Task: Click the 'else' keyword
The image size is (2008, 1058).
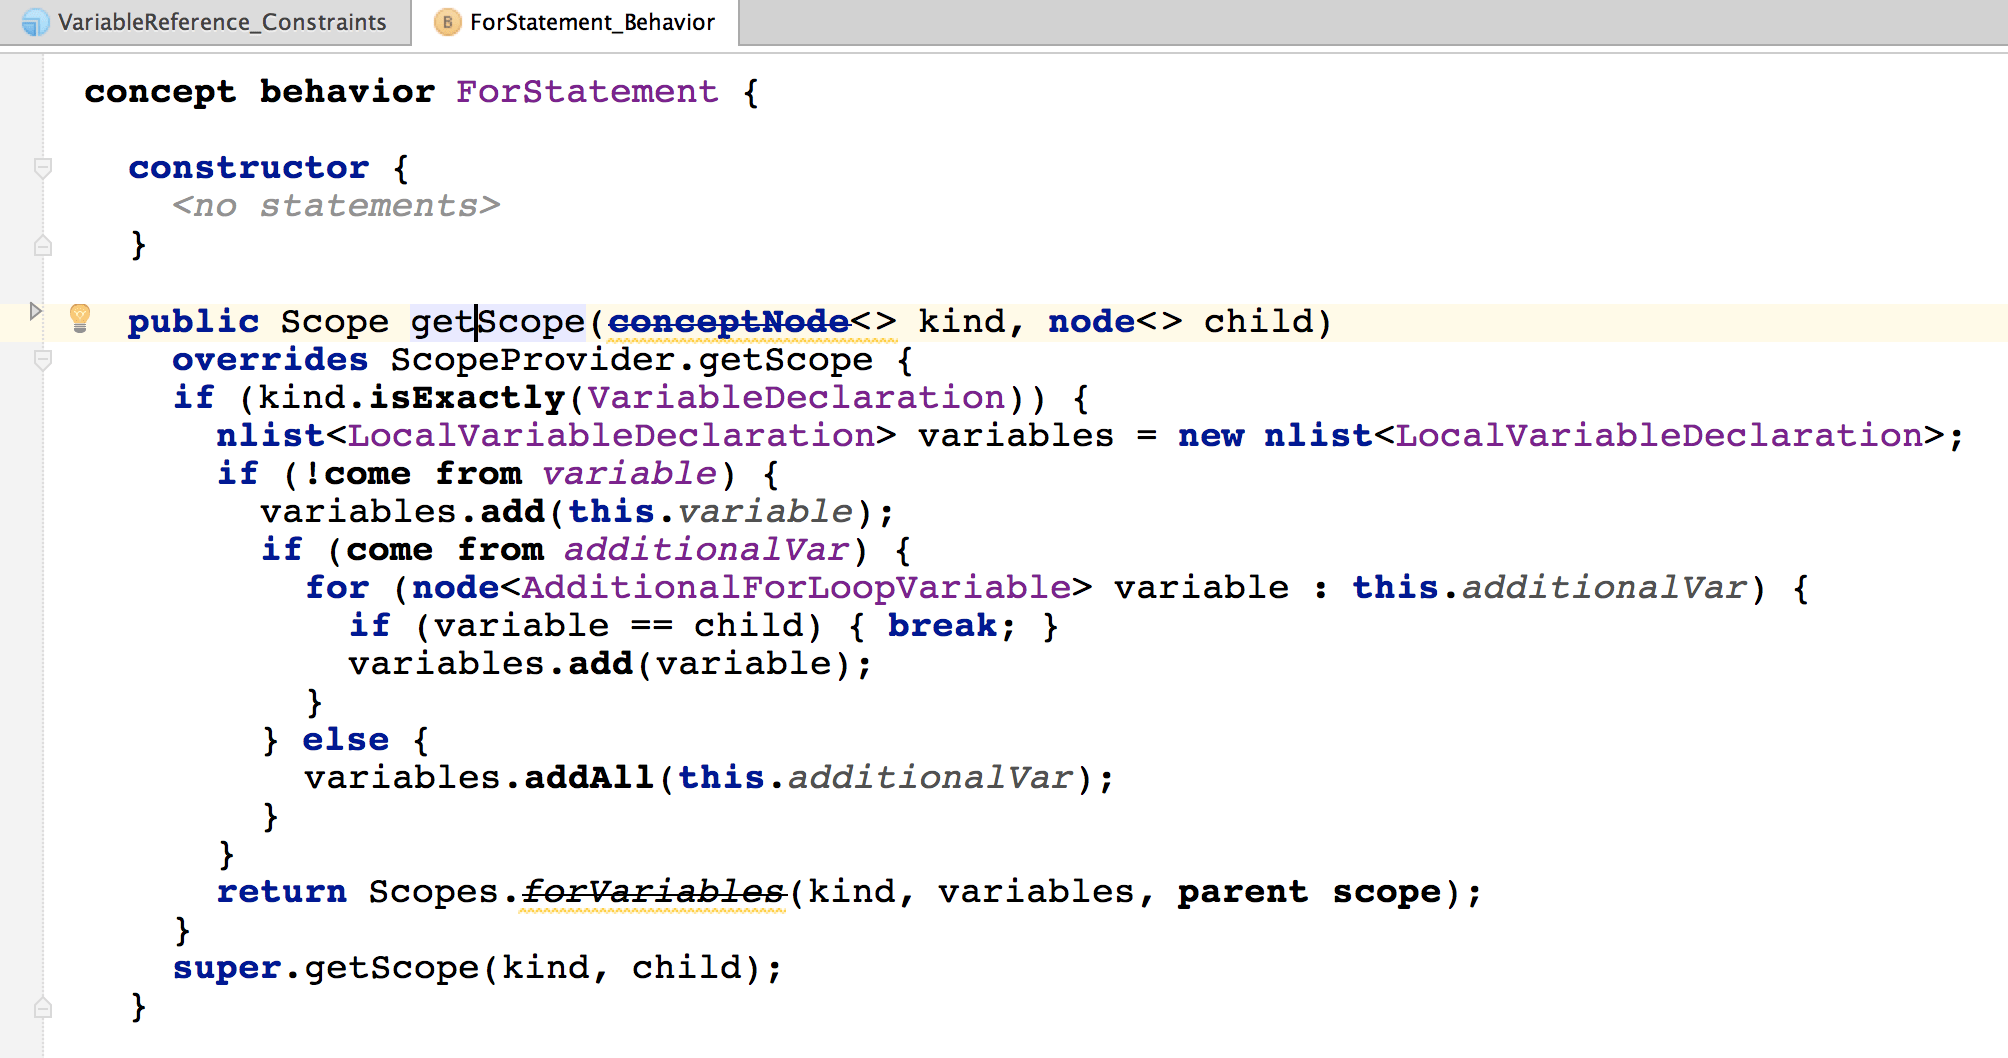Action: click(346, 740)
